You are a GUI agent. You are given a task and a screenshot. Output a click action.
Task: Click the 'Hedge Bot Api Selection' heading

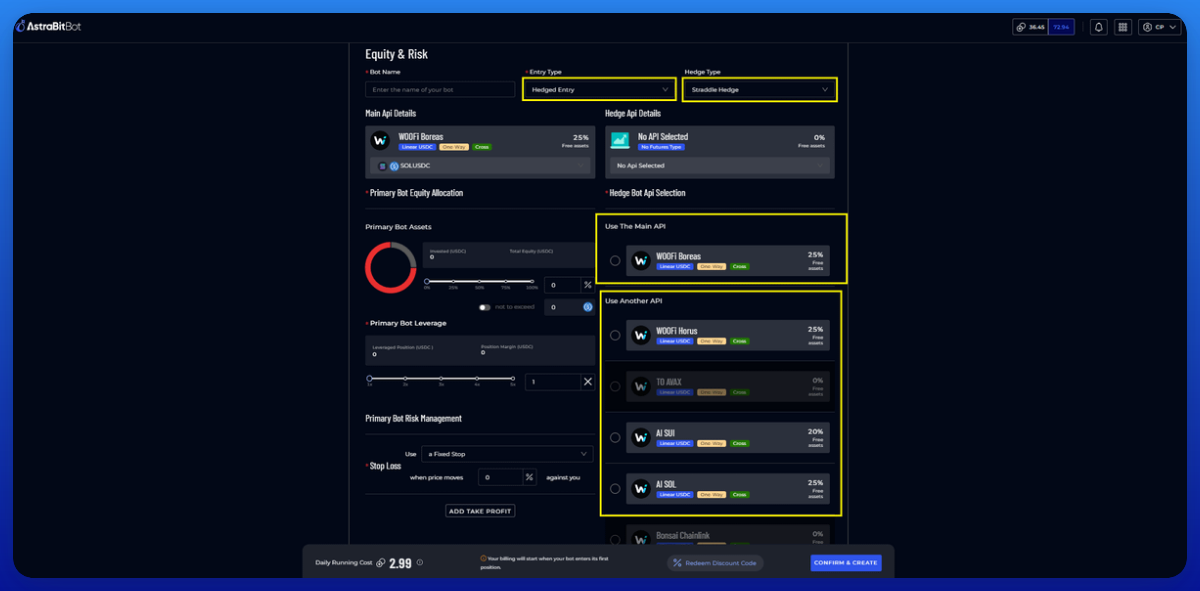coord(647,193)
